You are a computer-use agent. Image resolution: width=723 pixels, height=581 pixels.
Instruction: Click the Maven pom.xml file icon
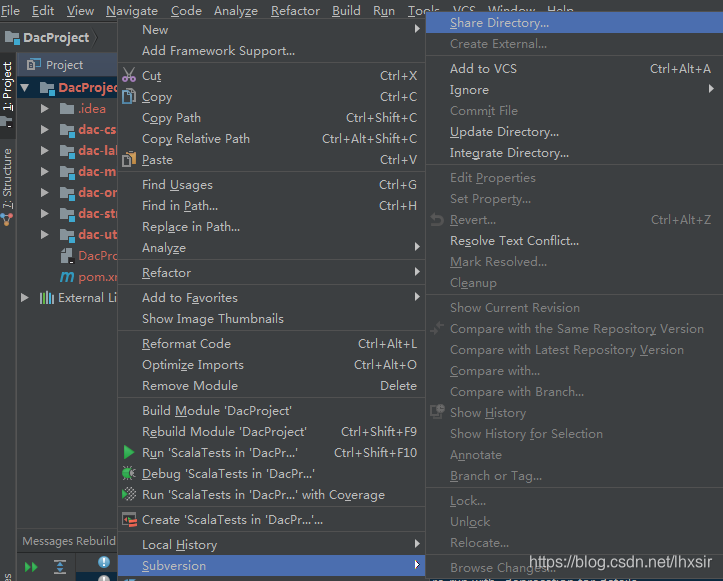click(67, 276)
